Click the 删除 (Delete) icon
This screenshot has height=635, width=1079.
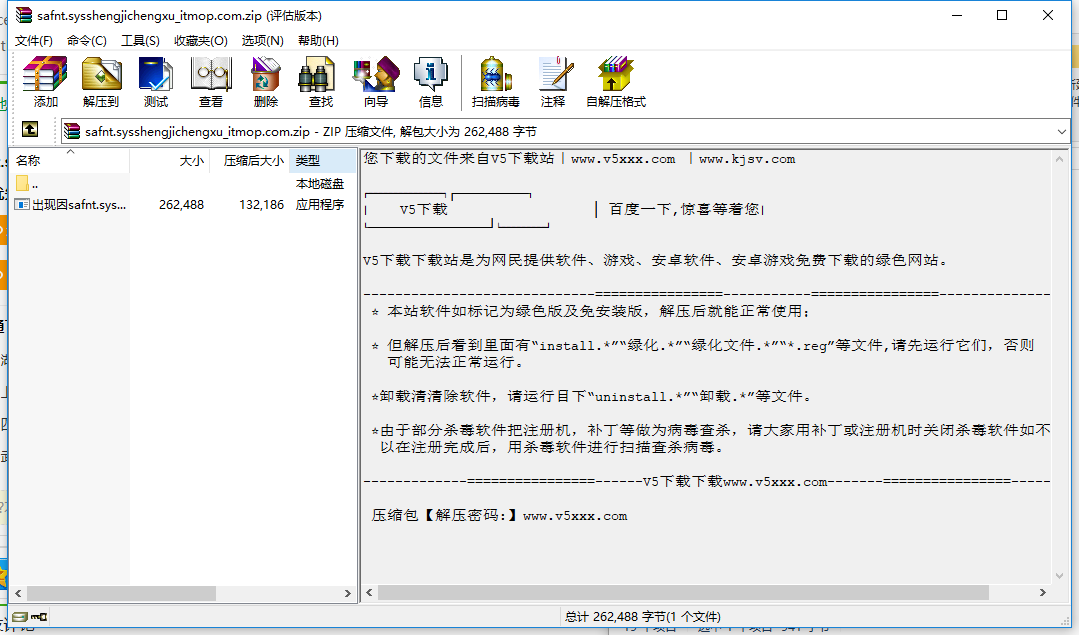265,80
